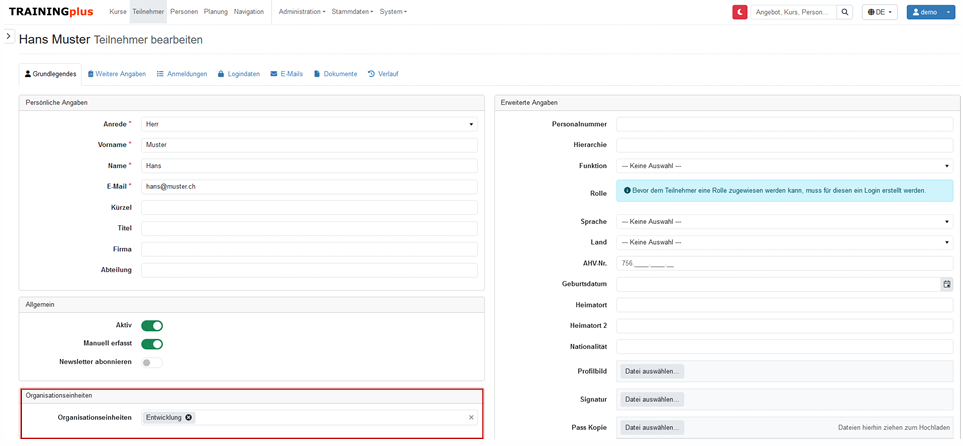This screenshot has width=963, height=446.
Task: Open the Navigation menu item
Action: click(249, 12)
